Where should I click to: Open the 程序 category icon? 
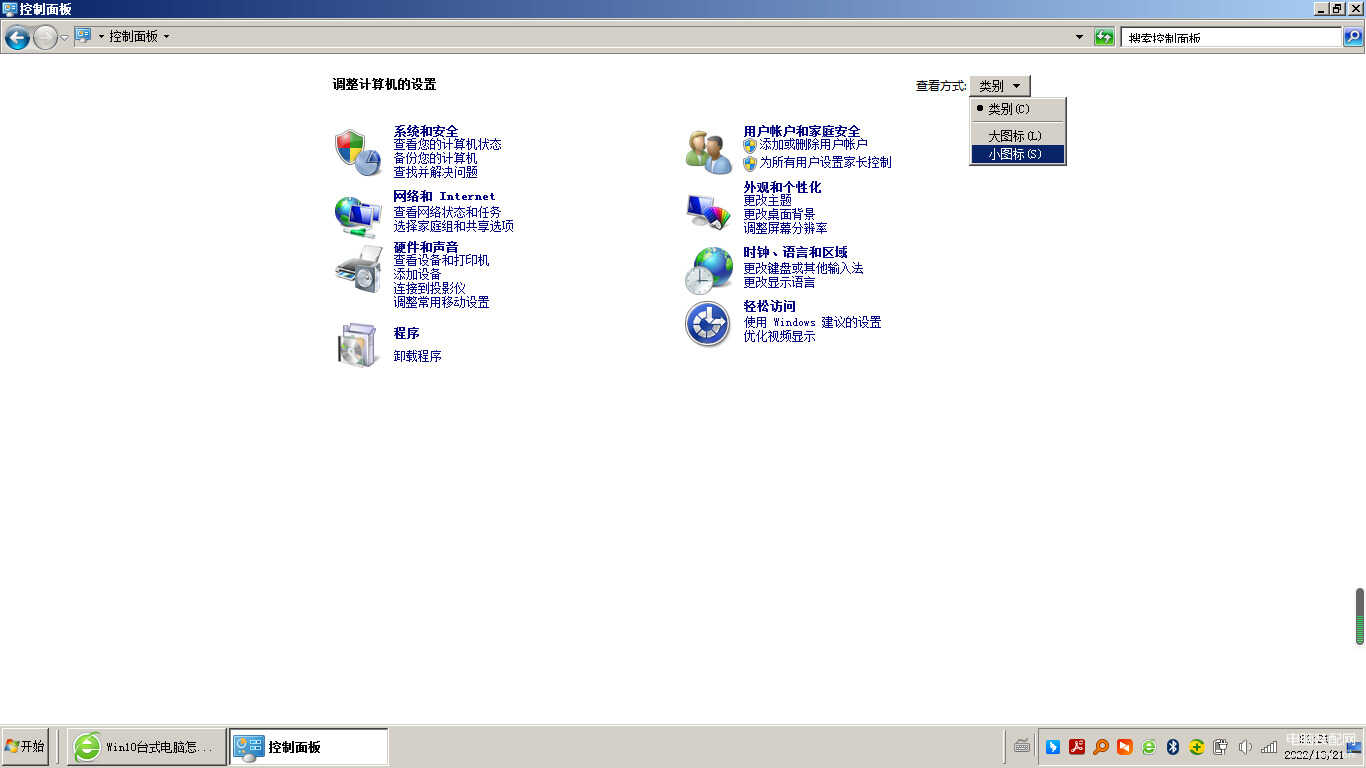tap(357, 345)
